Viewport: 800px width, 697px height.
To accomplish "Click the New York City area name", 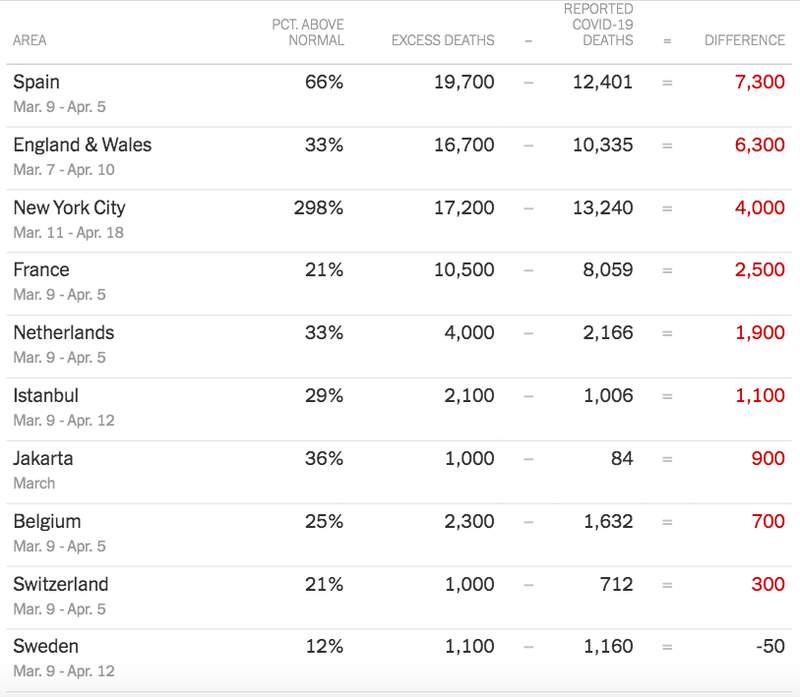I will pyautogui.click(x=69, y=208).
